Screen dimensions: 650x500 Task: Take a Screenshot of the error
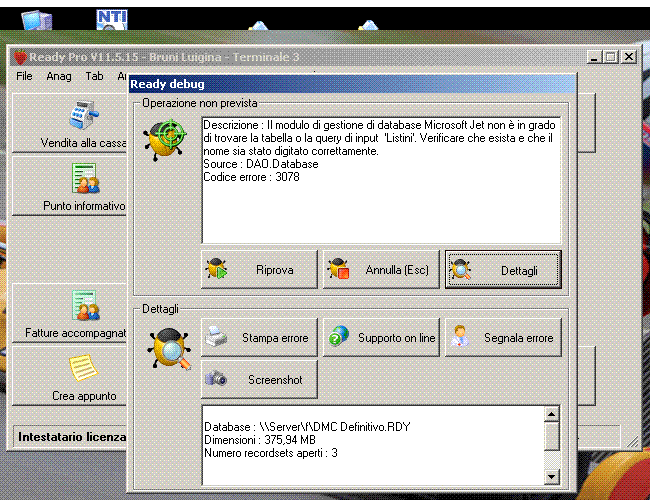point(259,379)
